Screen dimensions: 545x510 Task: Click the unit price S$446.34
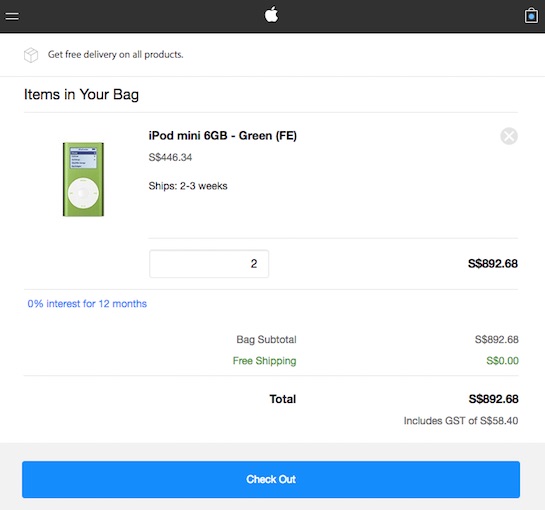(170, 157)
